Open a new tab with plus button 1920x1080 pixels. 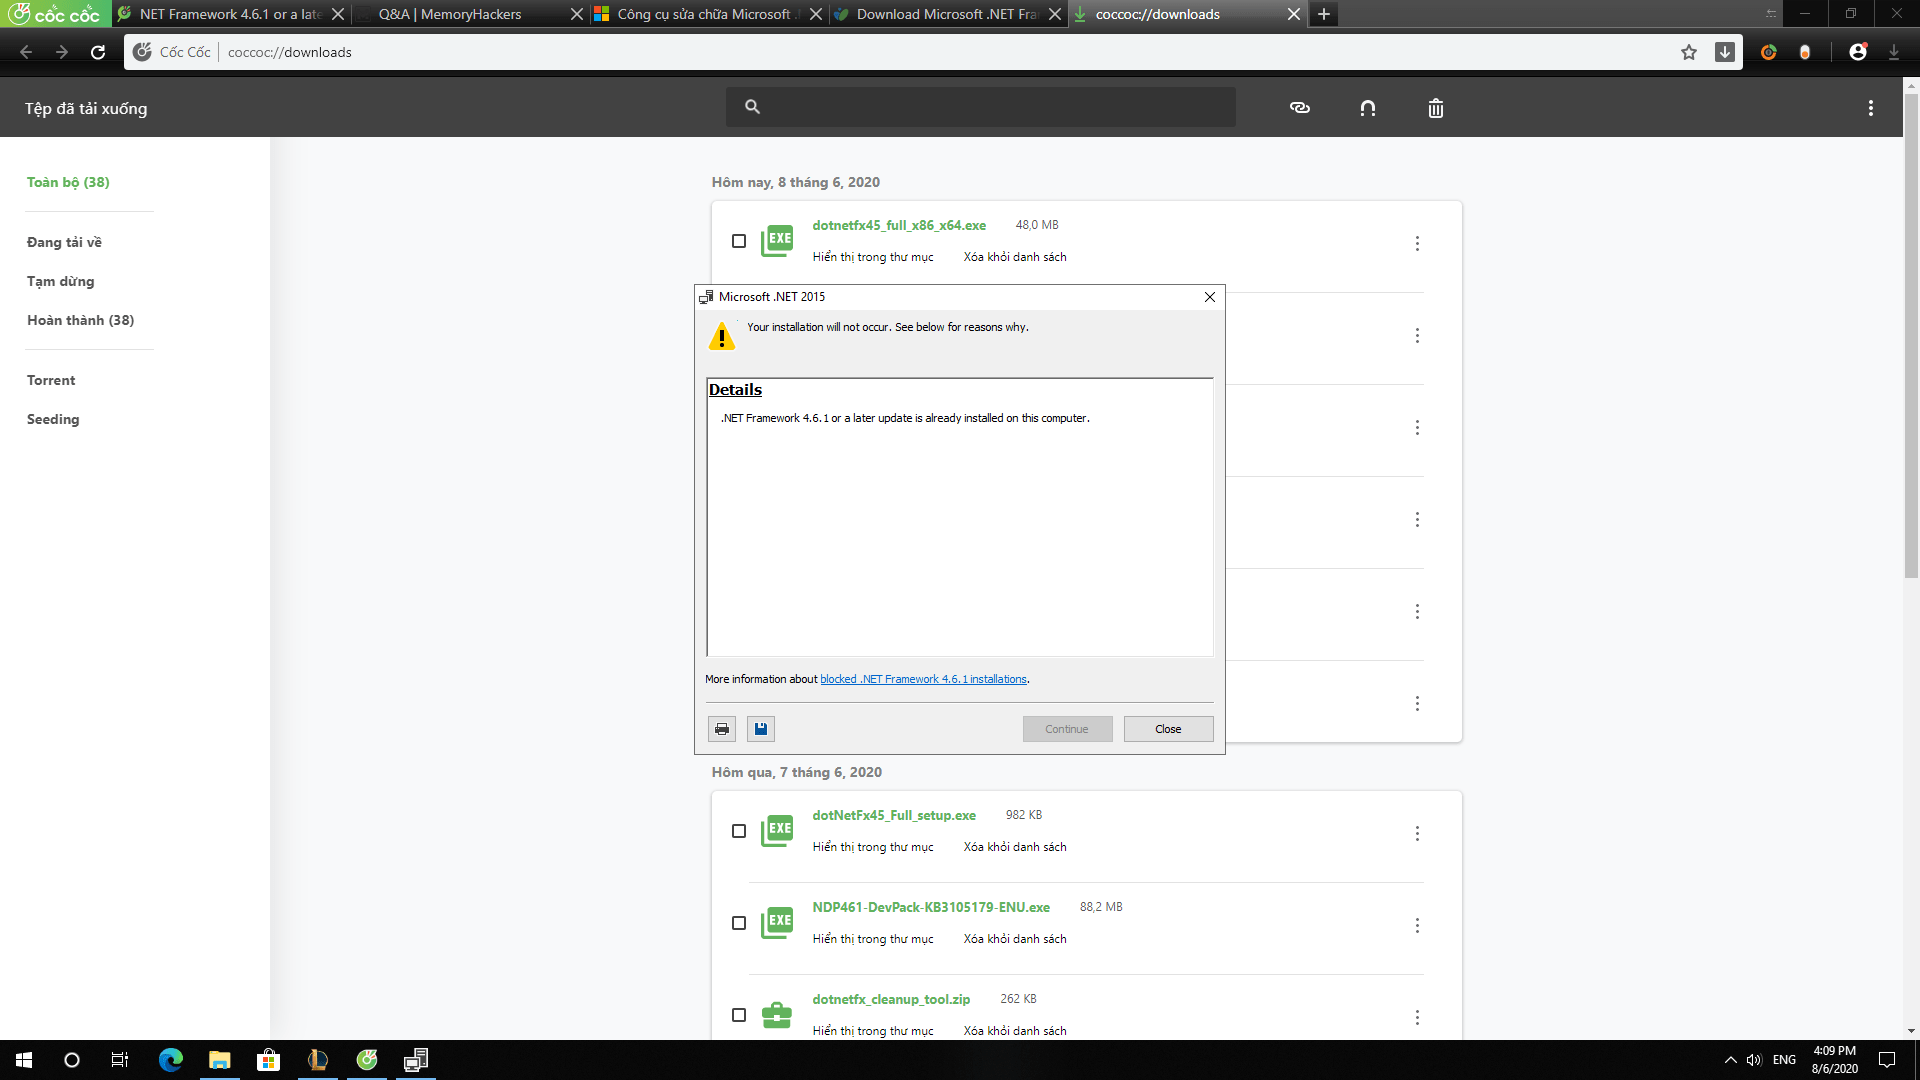[x=1324, y=14]
